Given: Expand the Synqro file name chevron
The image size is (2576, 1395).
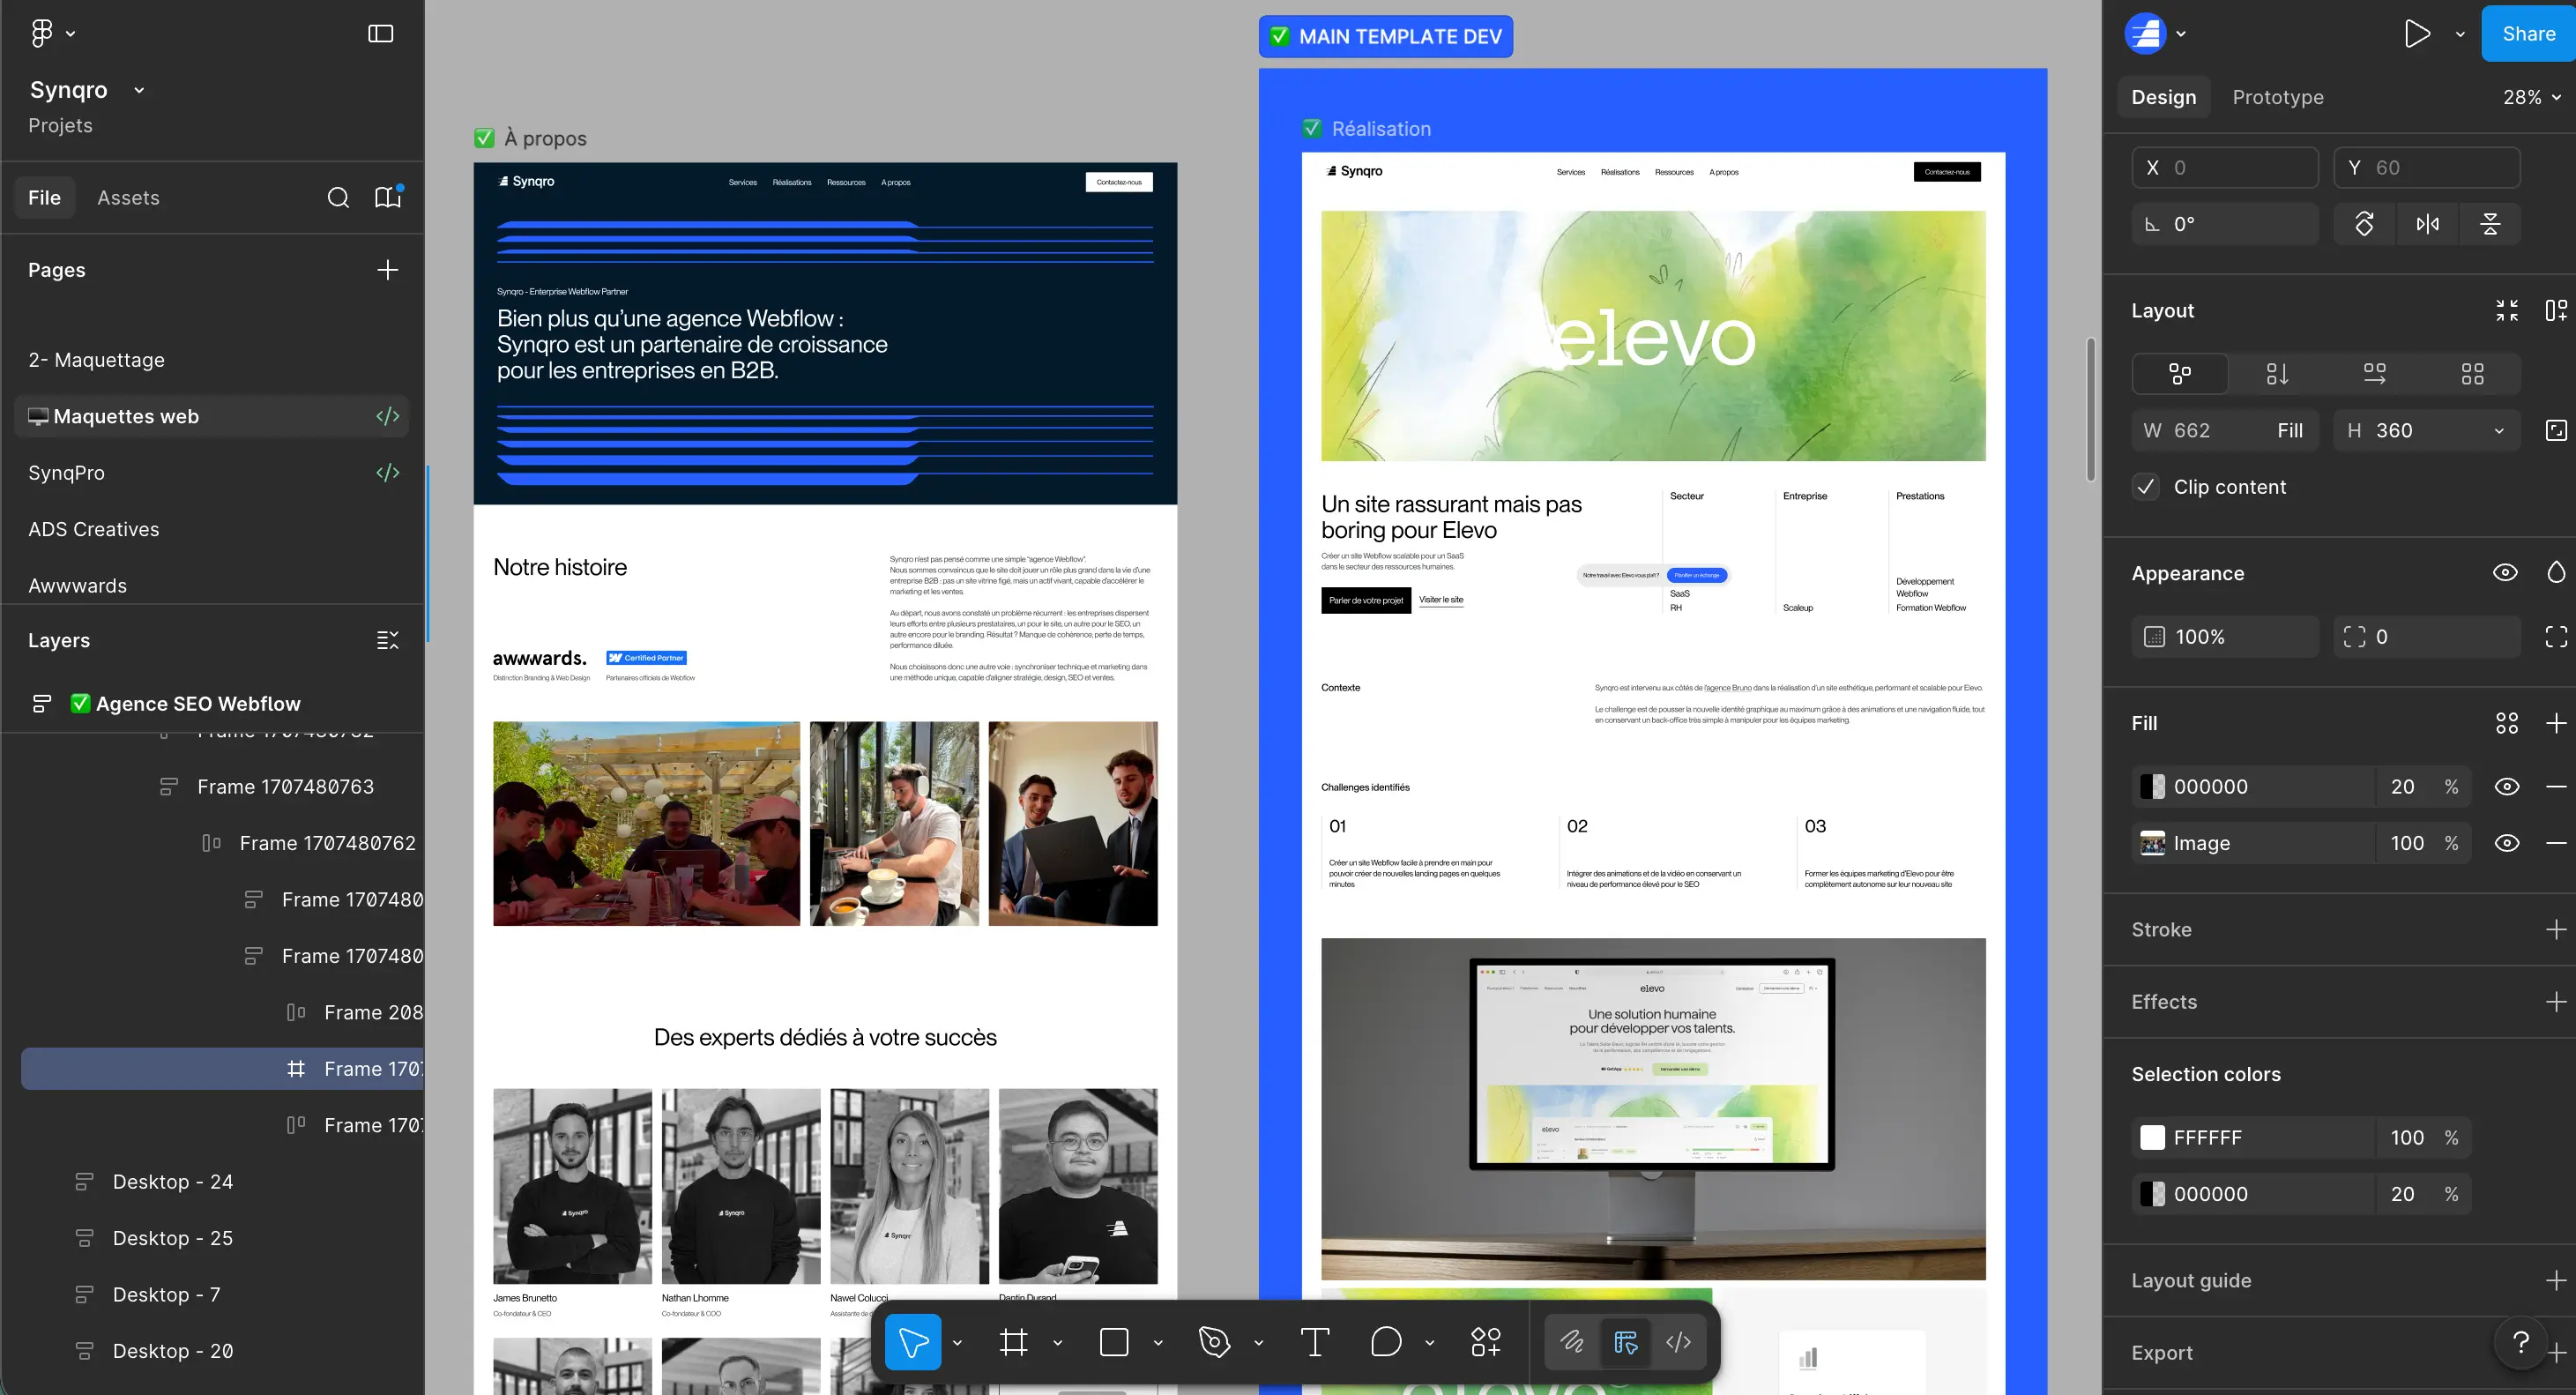Looking at the screenshot, I should coord(139,90).
